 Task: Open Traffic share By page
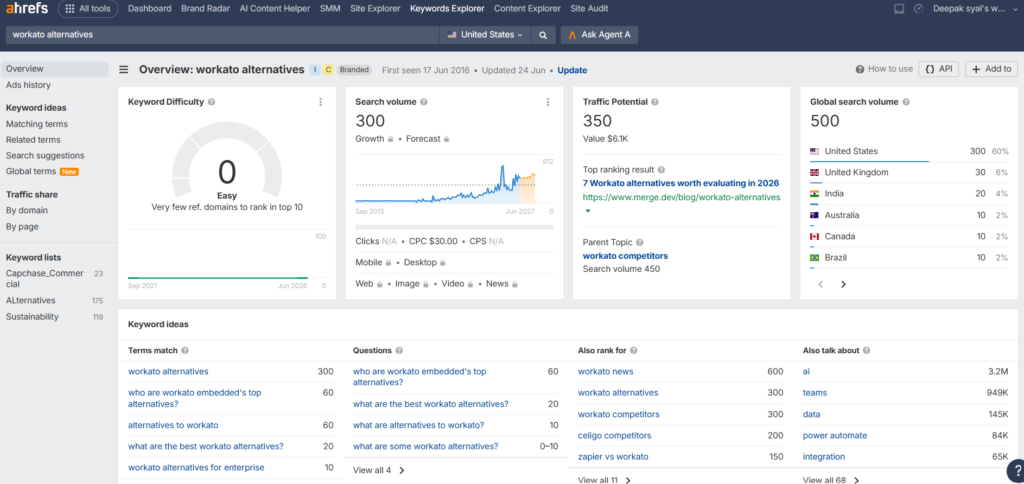[x=22, y=227]
